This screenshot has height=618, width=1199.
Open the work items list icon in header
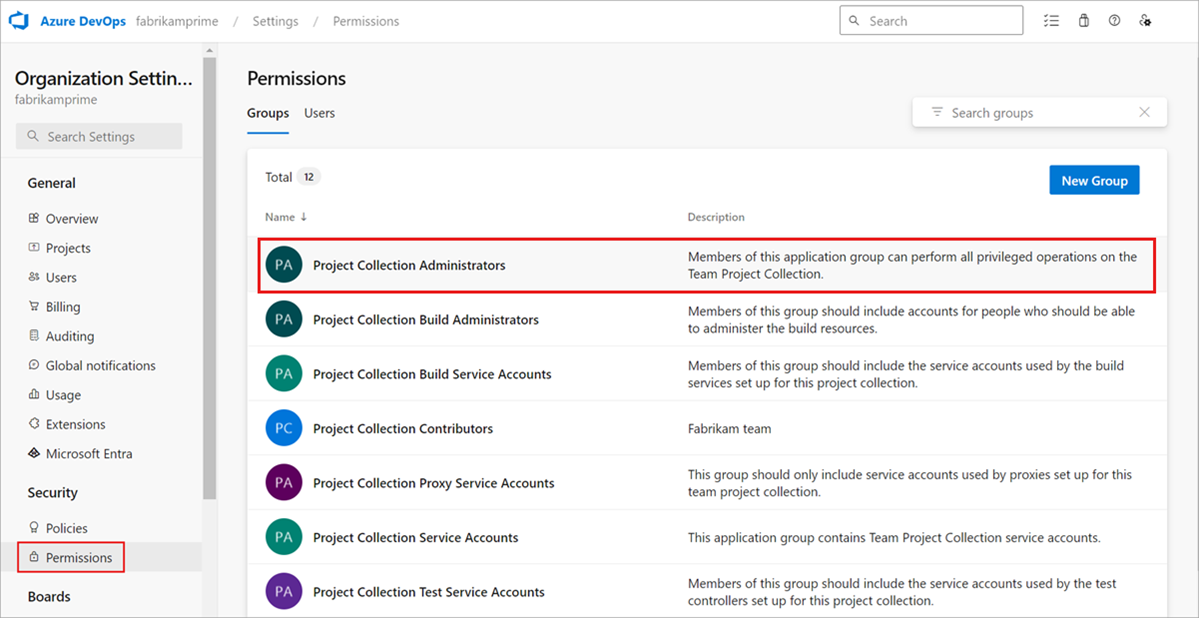click(x=1051, y=21)
